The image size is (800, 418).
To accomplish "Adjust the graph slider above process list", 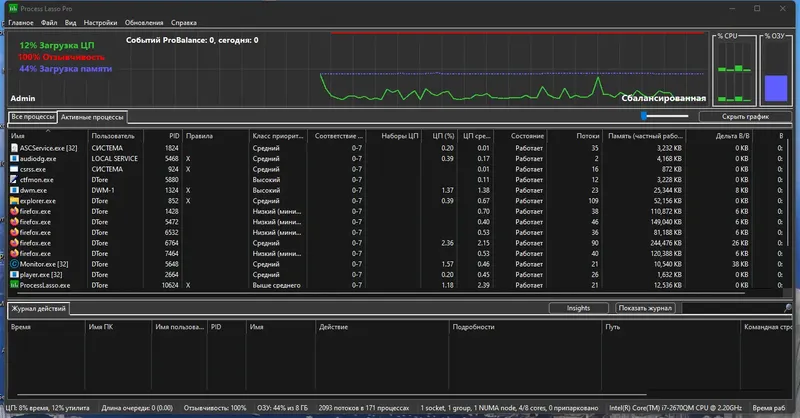I will (x=665, y=116).
